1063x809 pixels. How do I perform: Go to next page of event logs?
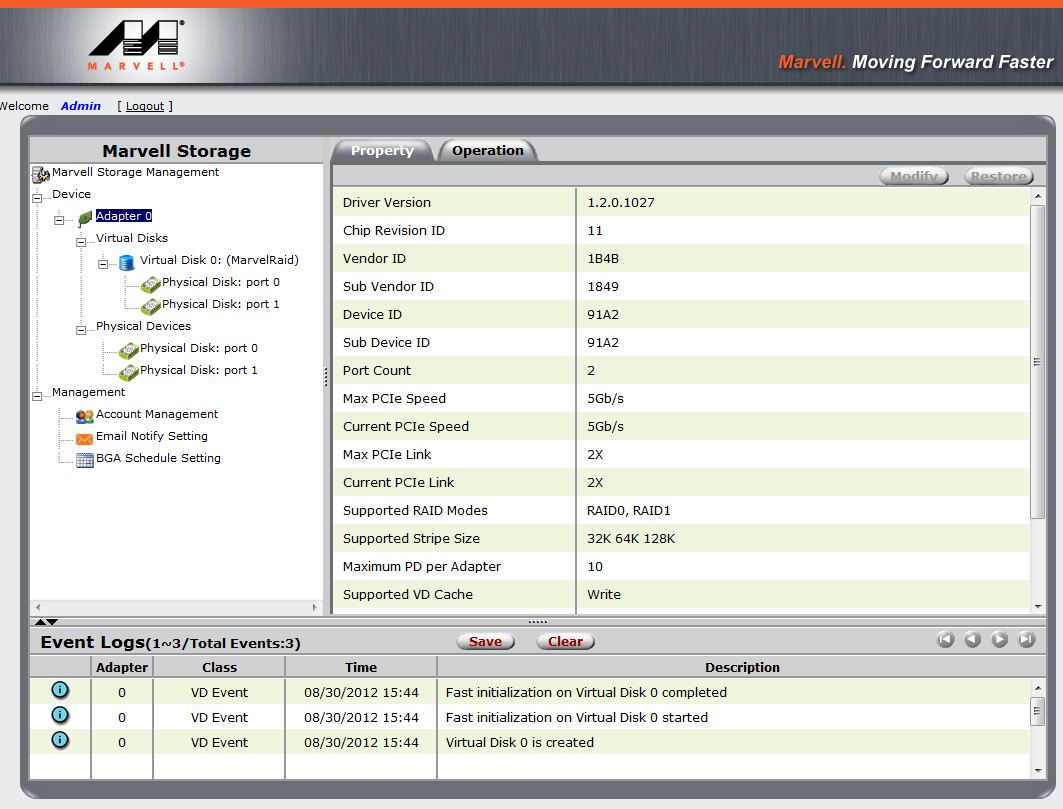999,639
